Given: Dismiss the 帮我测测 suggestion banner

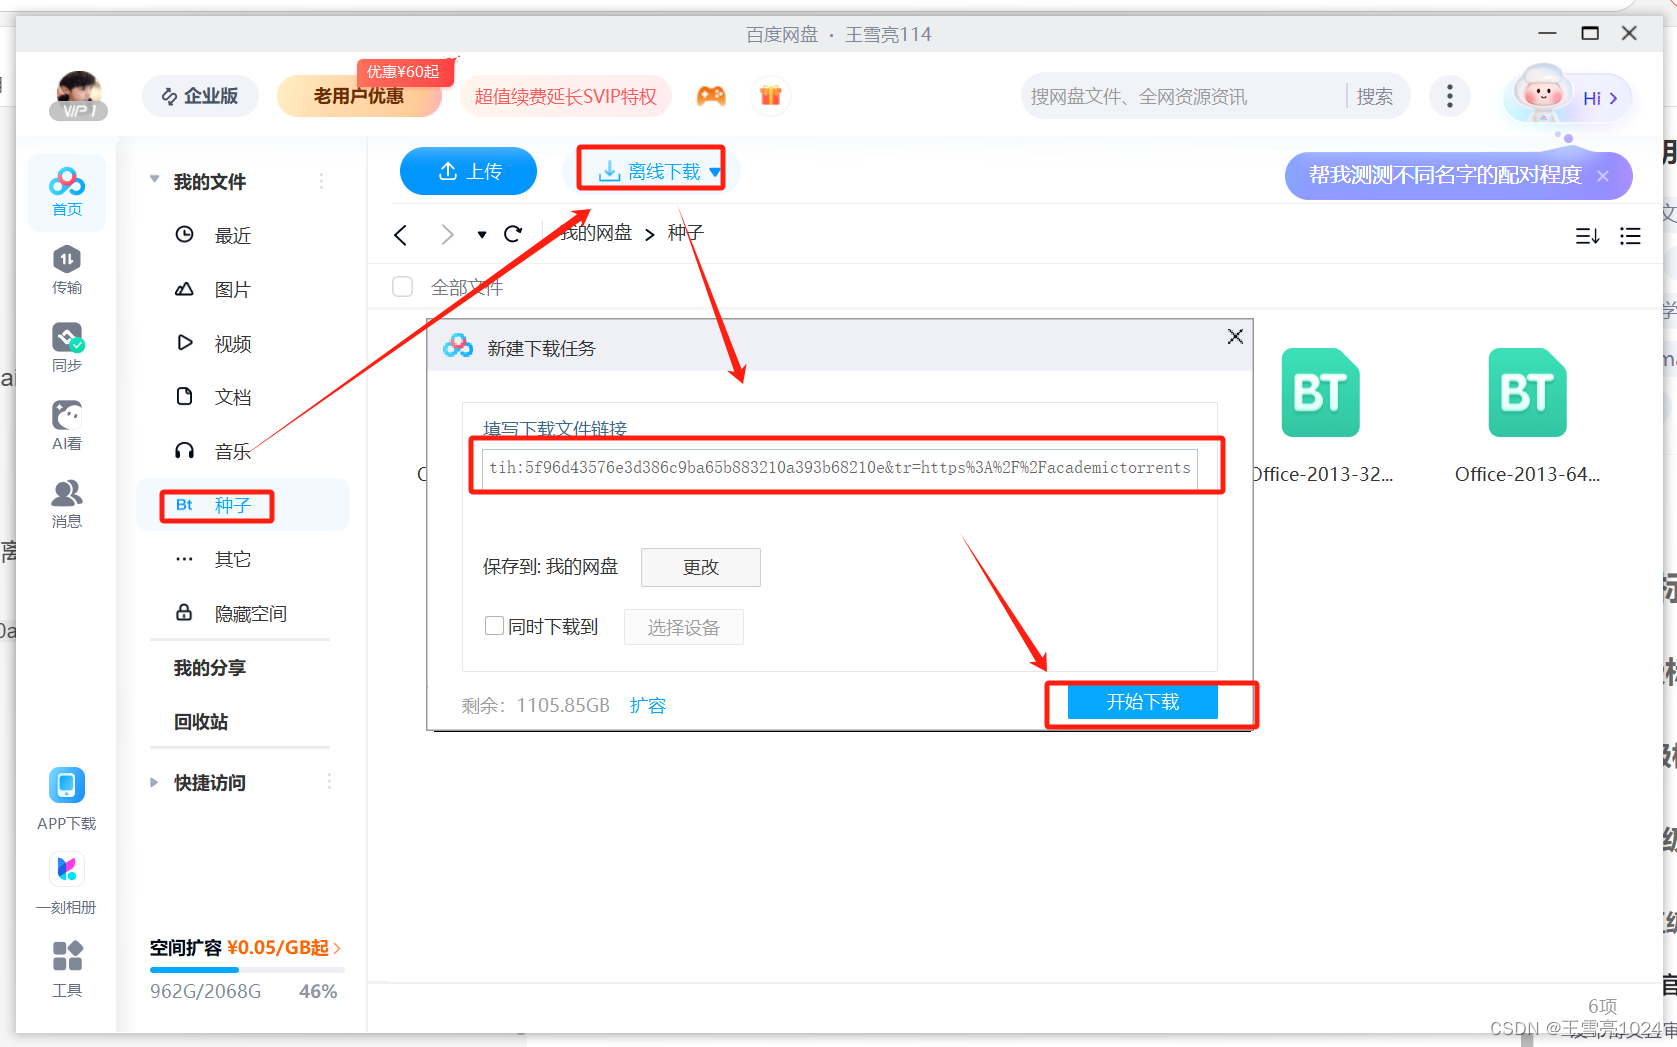Looking at the screenshot, I should (1603, 176).
